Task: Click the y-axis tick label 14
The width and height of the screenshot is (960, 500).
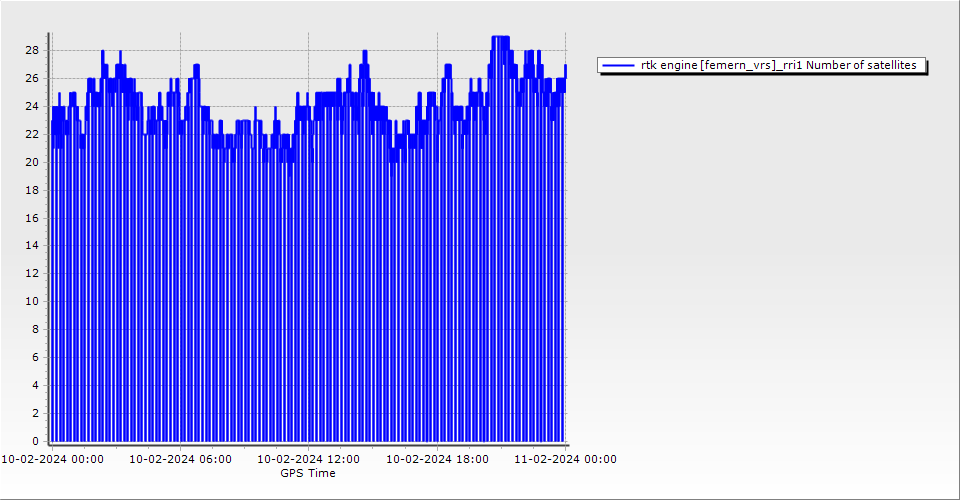Action: [32, 245]
